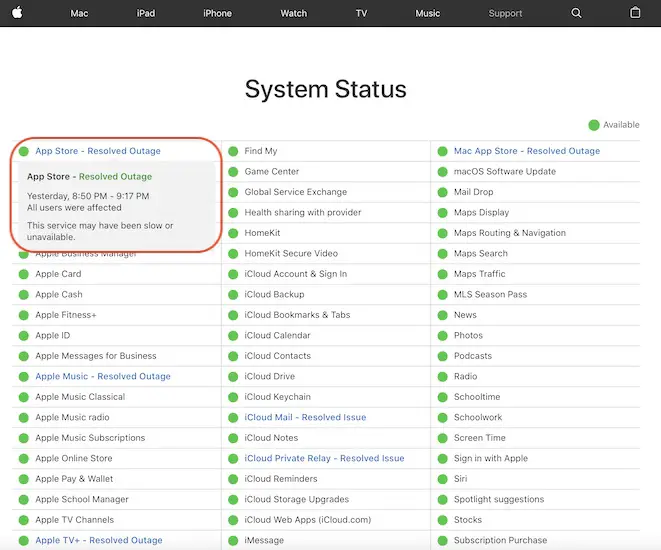Go to the Support menu item
Screen dimensions: 661x550
coord(505,13)
